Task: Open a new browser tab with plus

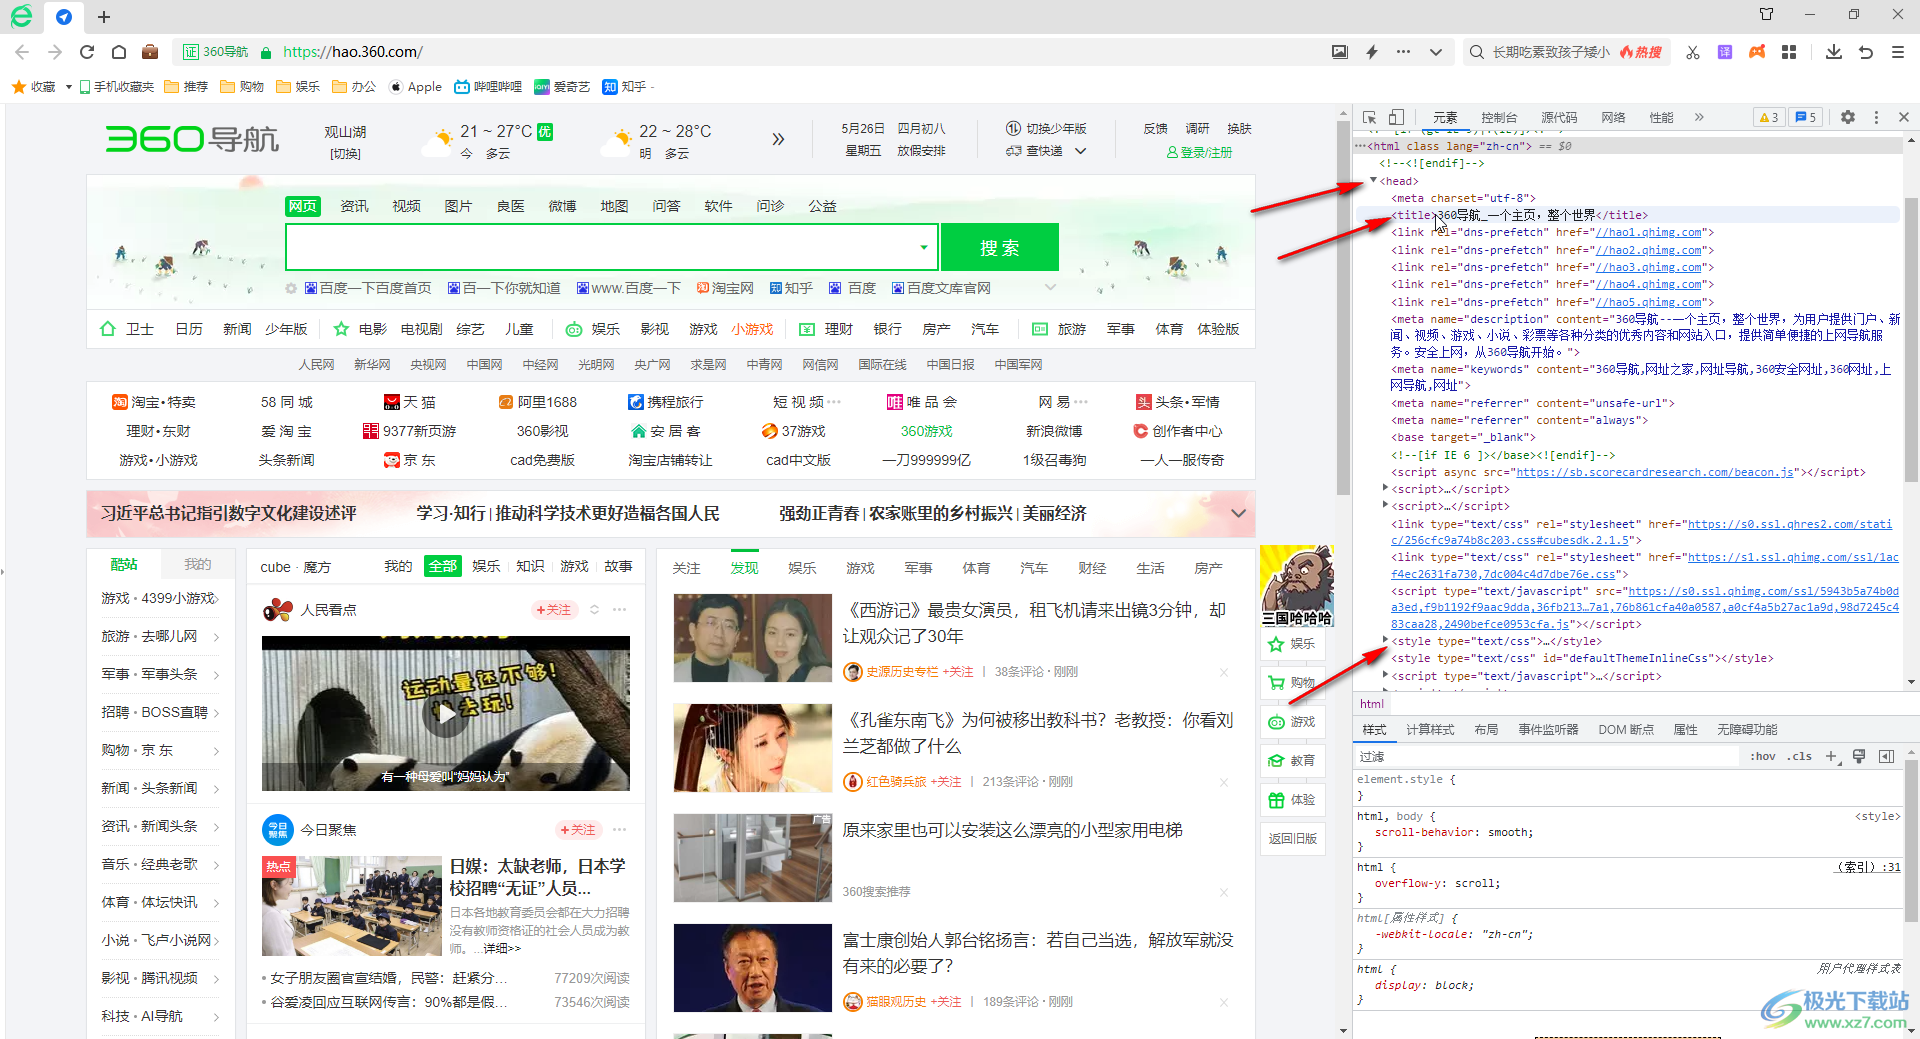Action: 104,17
